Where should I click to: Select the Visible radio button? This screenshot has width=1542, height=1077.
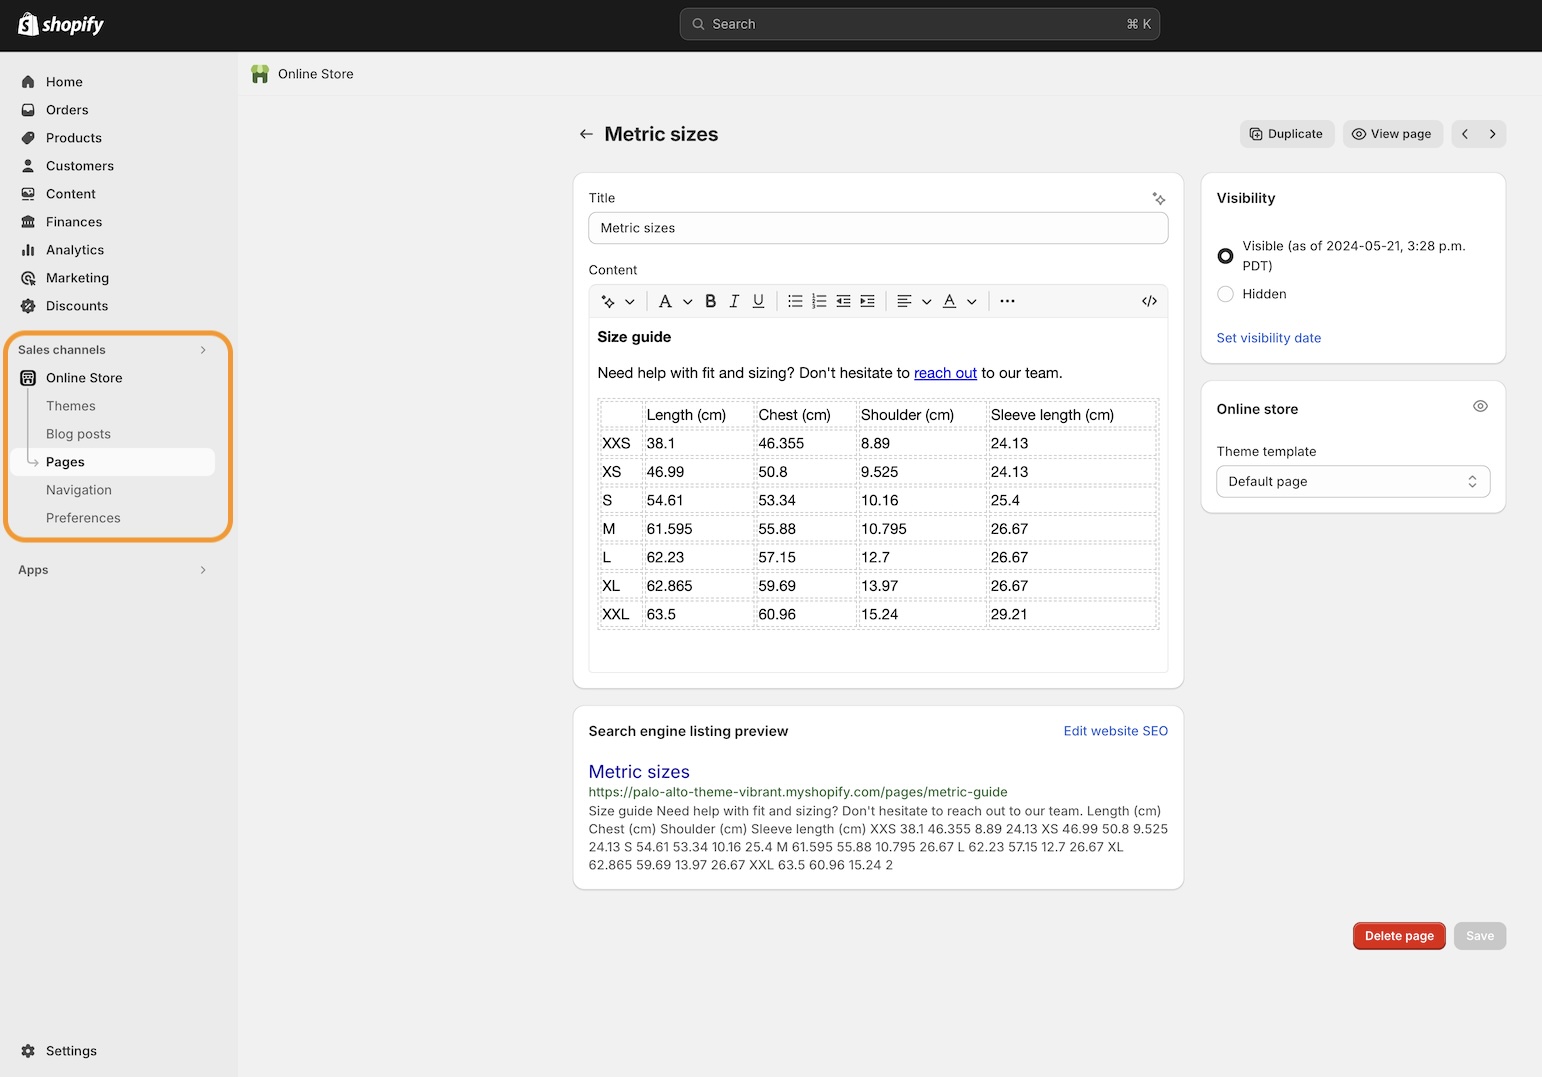point(1225,256)
